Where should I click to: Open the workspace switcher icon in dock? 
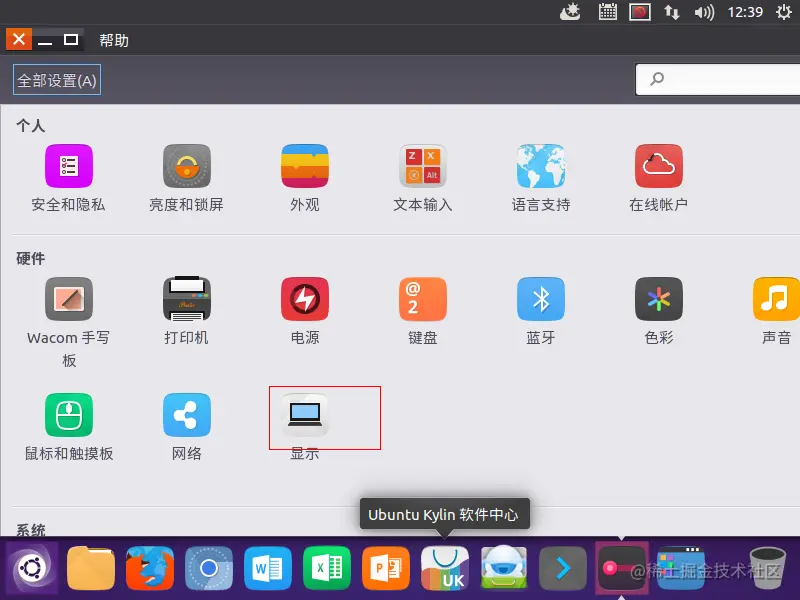(681, 568)
